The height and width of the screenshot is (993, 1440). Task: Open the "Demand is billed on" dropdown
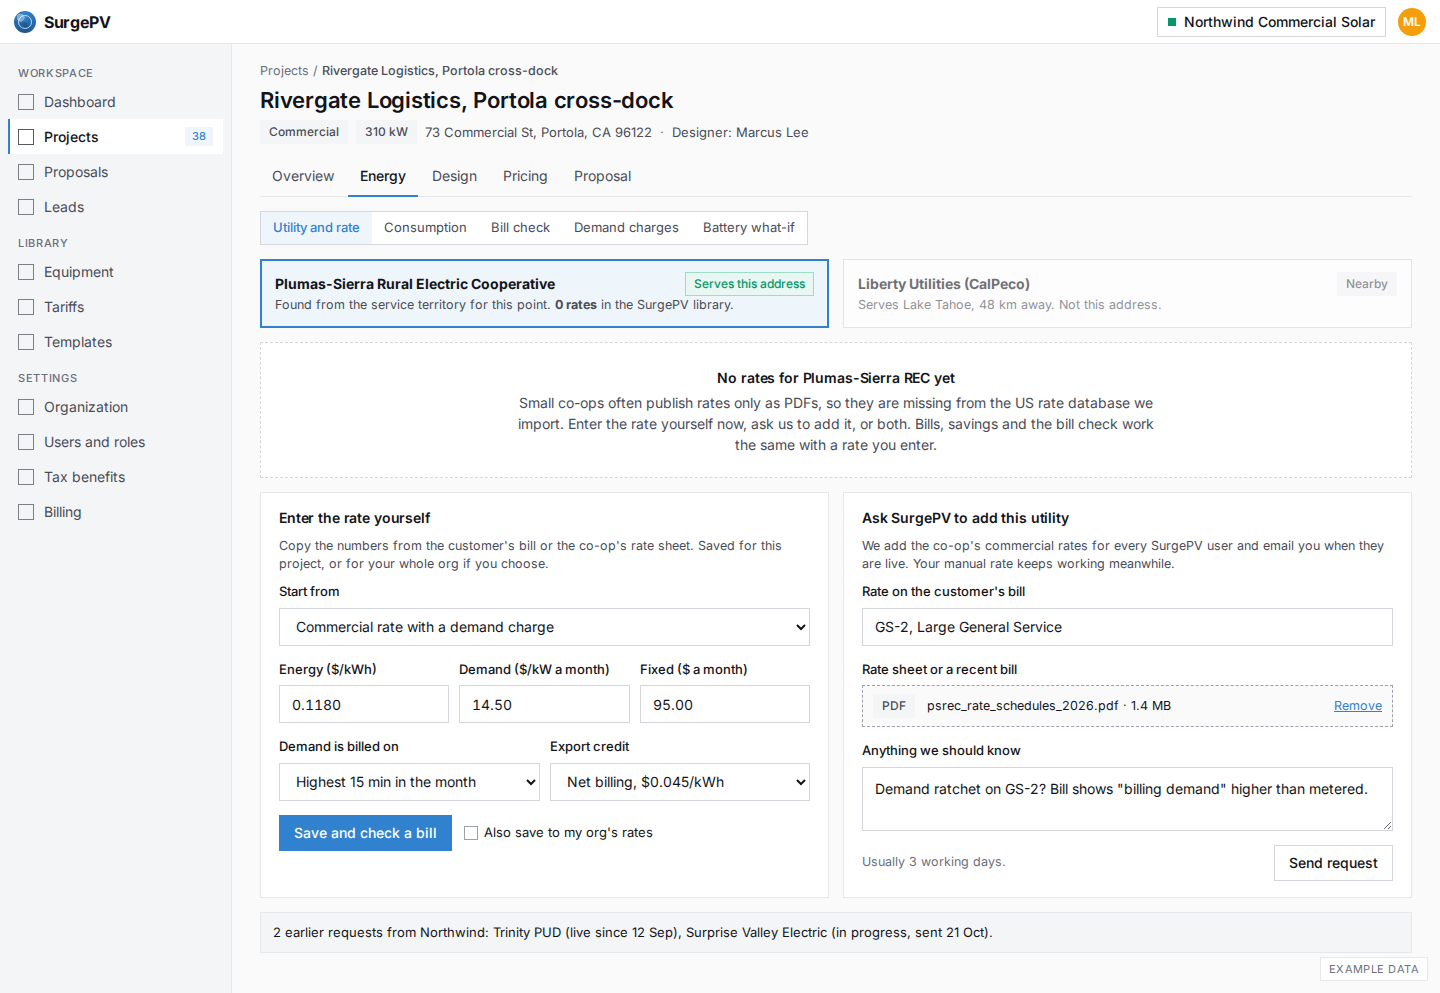409,782
